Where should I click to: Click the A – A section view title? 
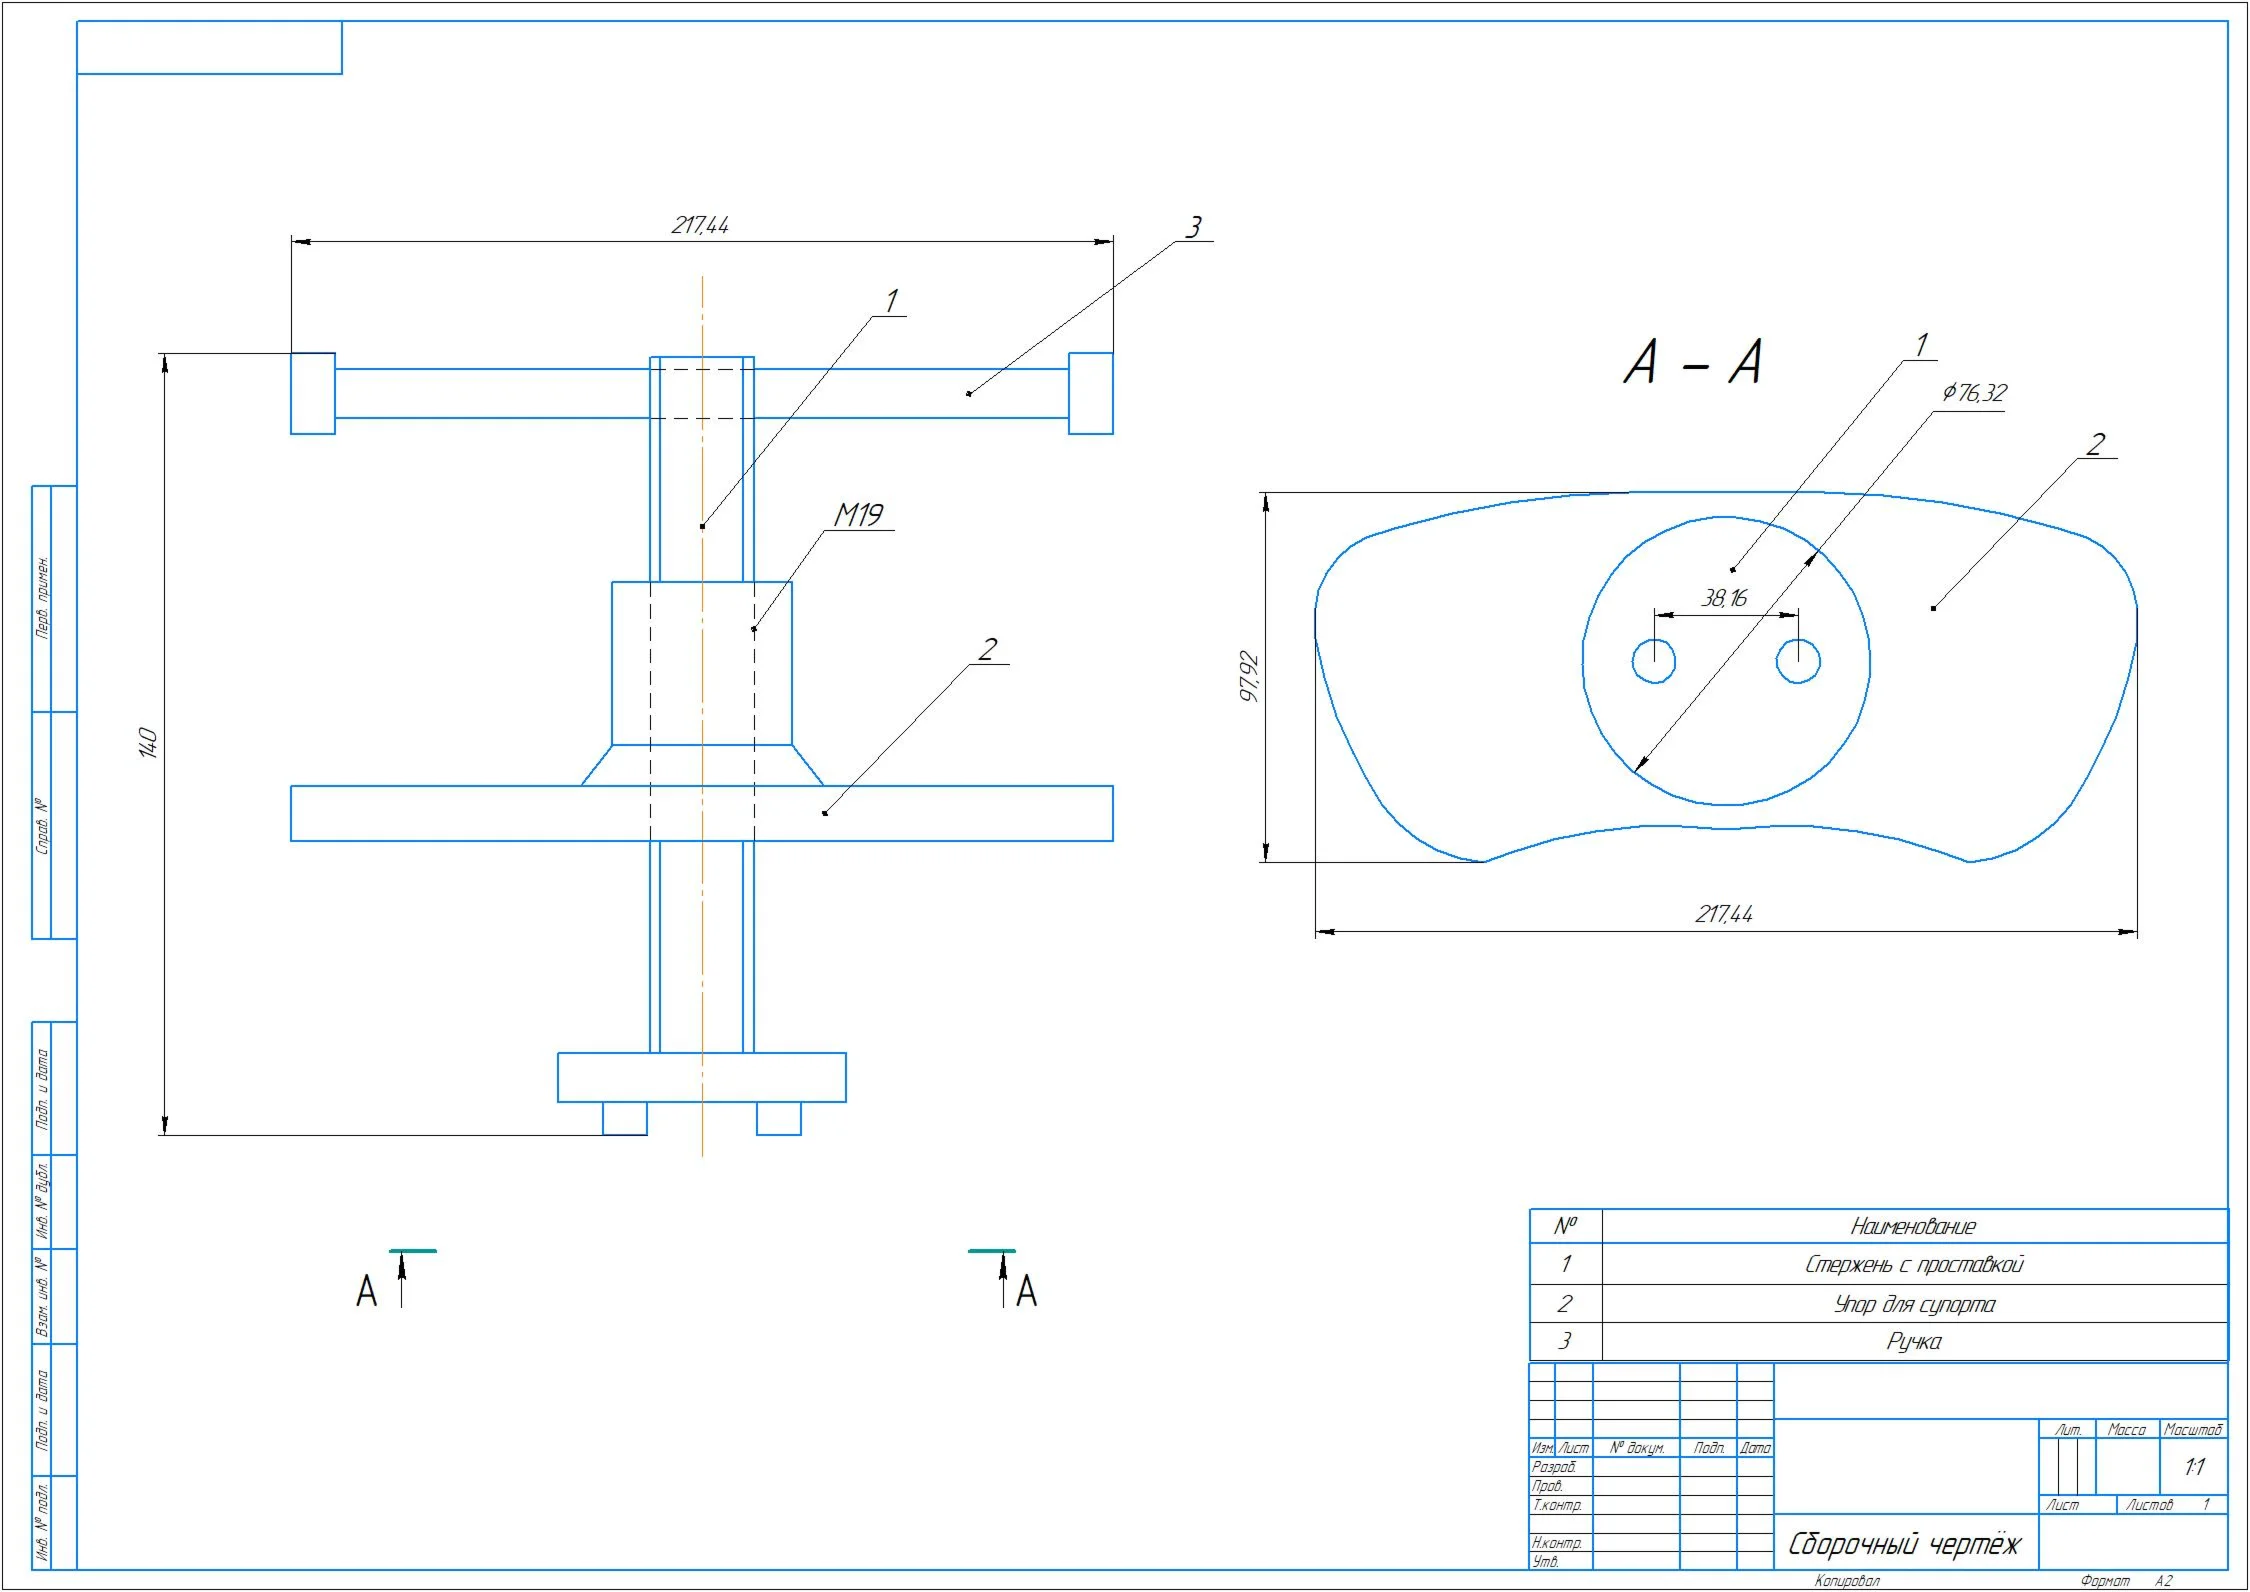pyautogui.click(x=1693, y=362)
